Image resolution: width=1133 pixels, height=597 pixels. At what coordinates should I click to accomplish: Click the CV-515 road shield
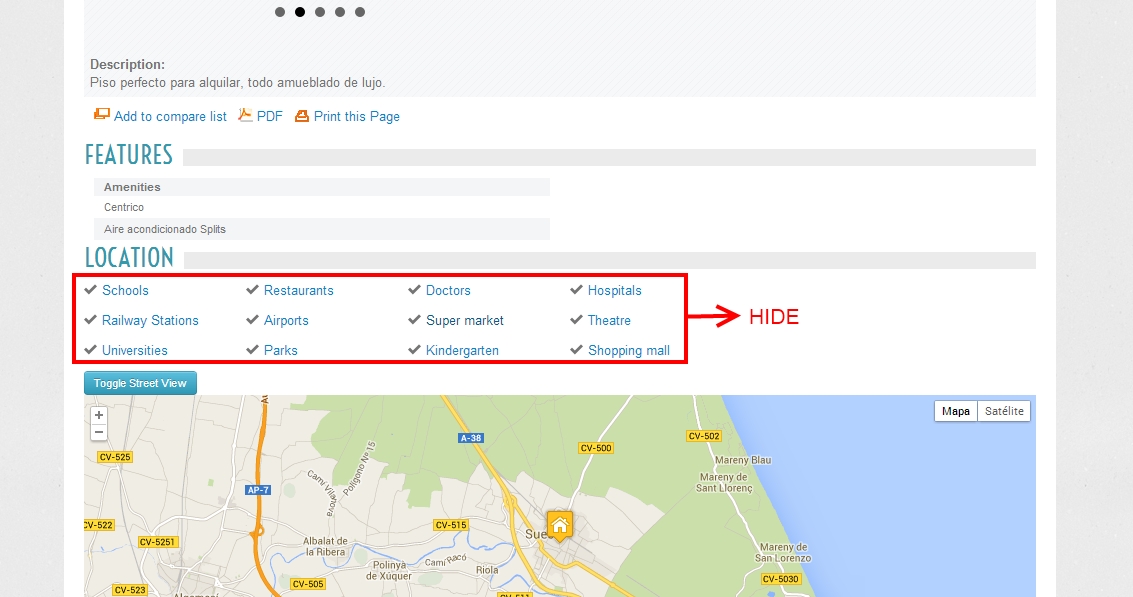click(451, 525)
